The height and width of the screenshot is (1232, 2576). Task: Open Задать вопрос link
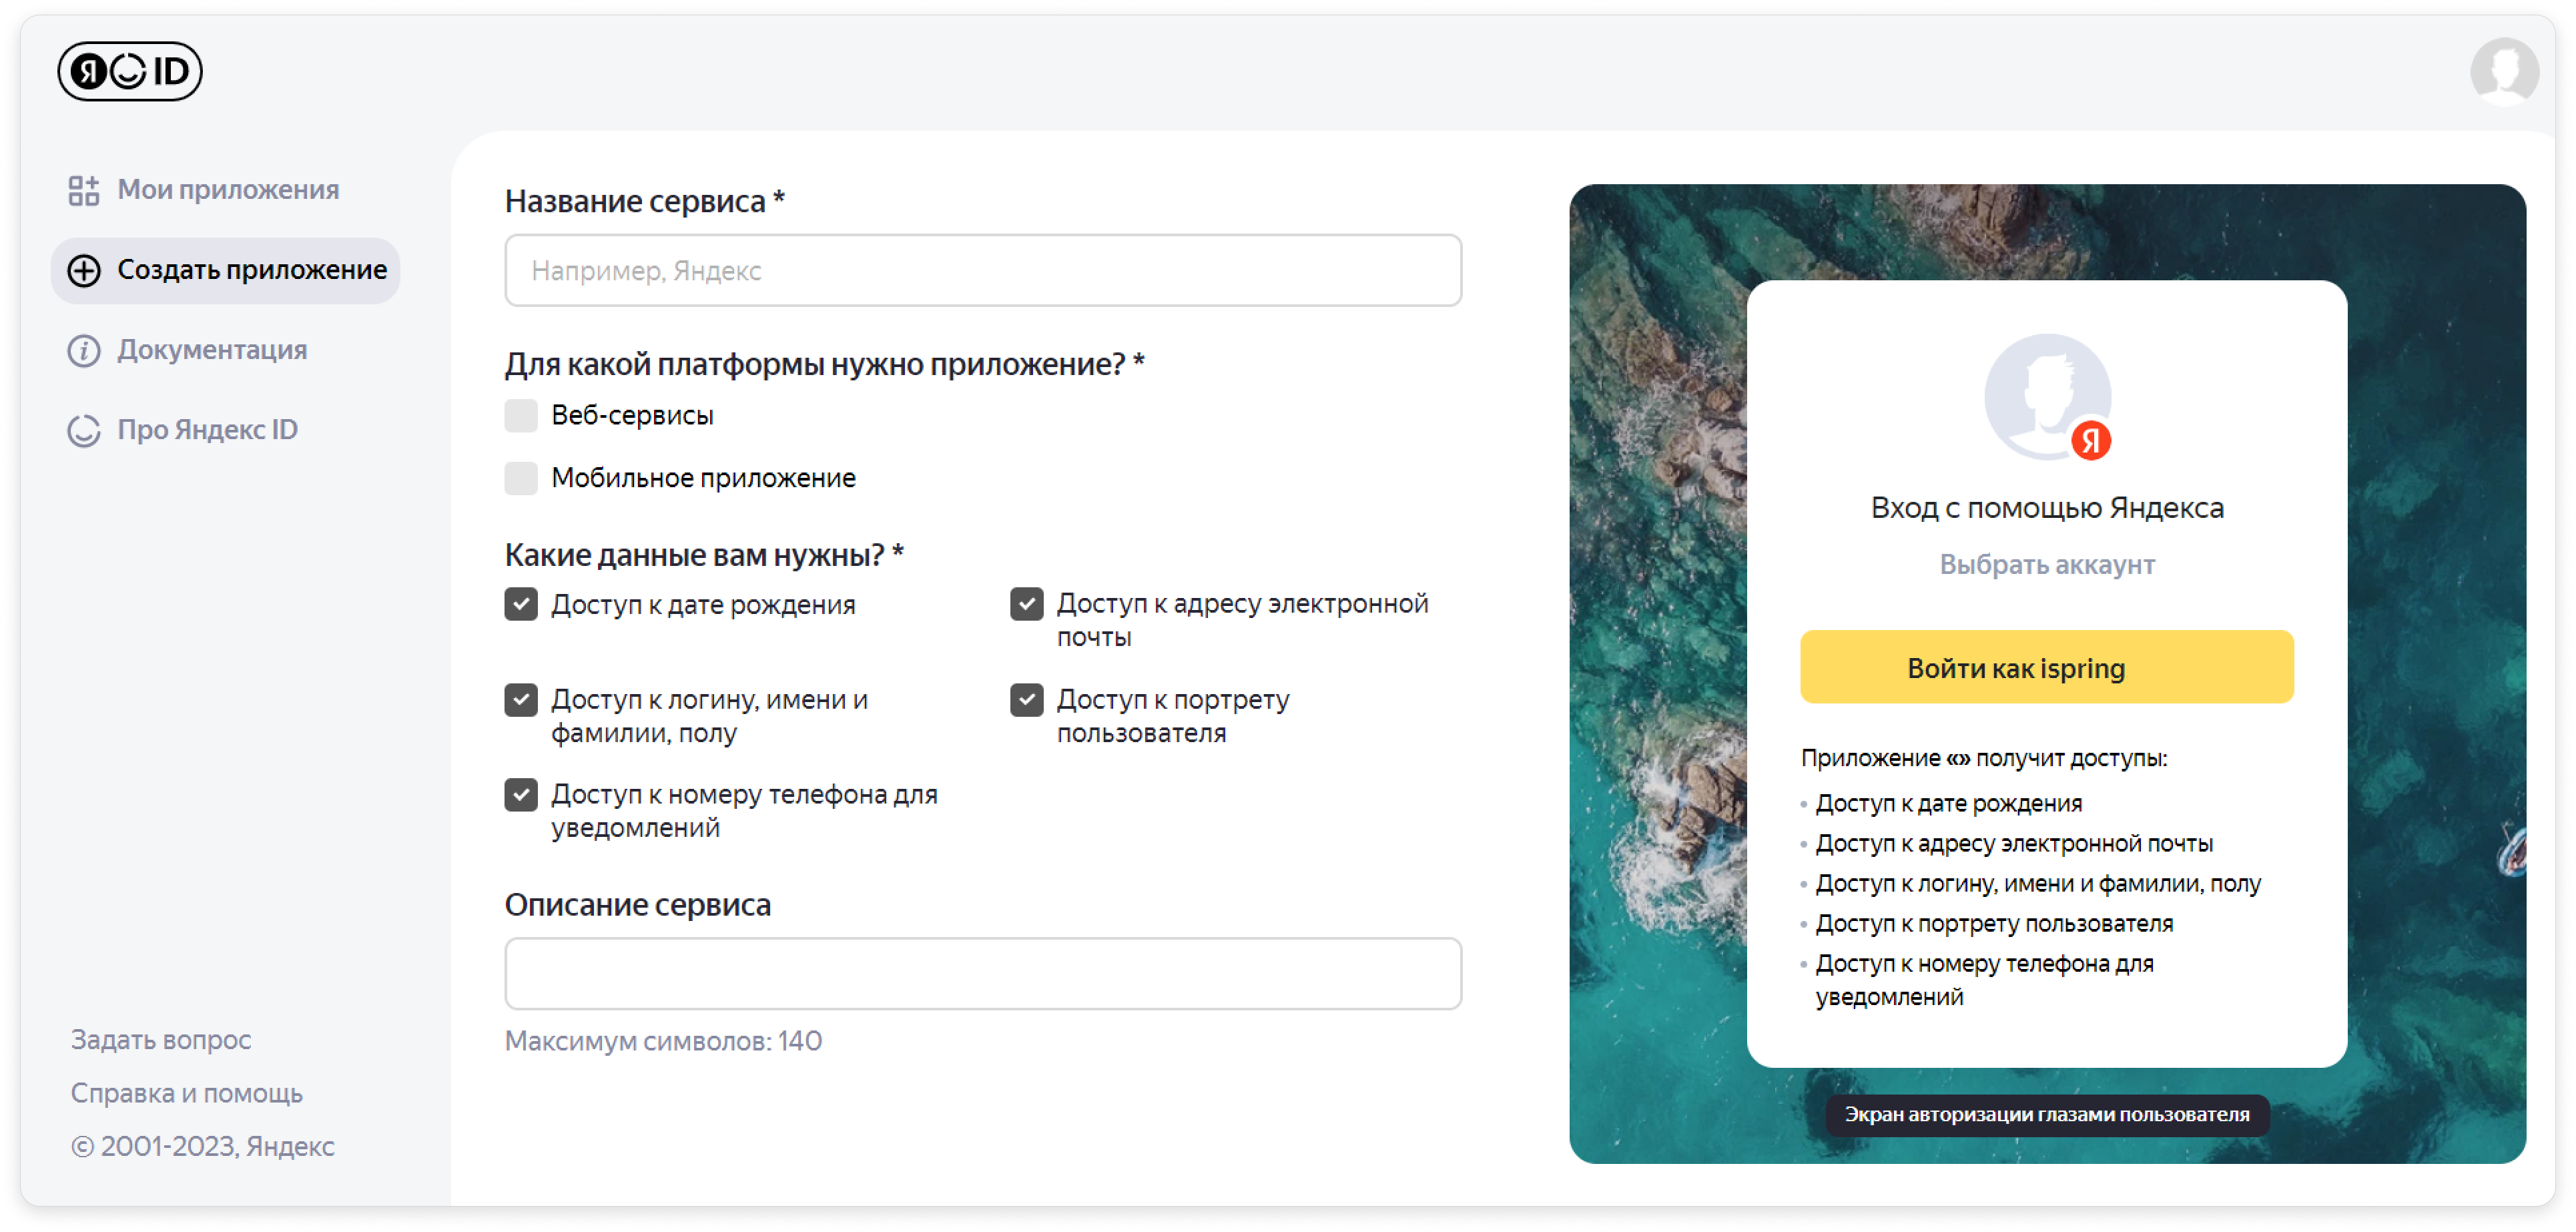pos(161,1040)
